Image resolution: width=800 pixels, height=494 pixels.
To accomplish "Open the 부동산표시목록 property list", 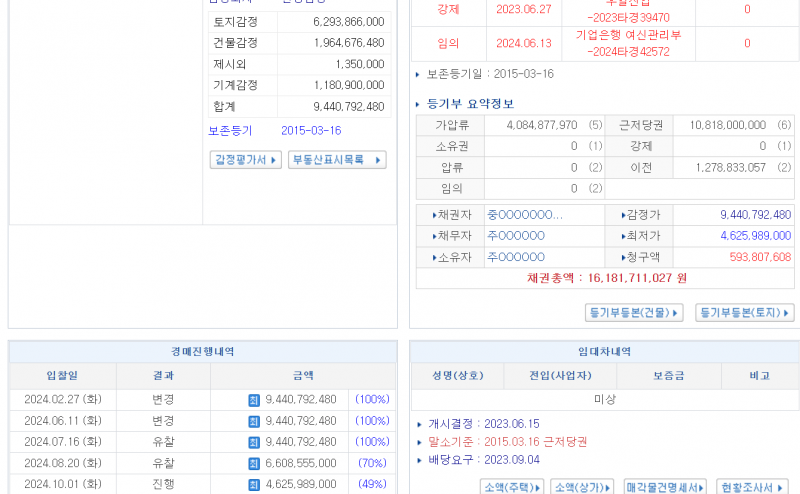I will pyautogui.click(x=336, y=160).
